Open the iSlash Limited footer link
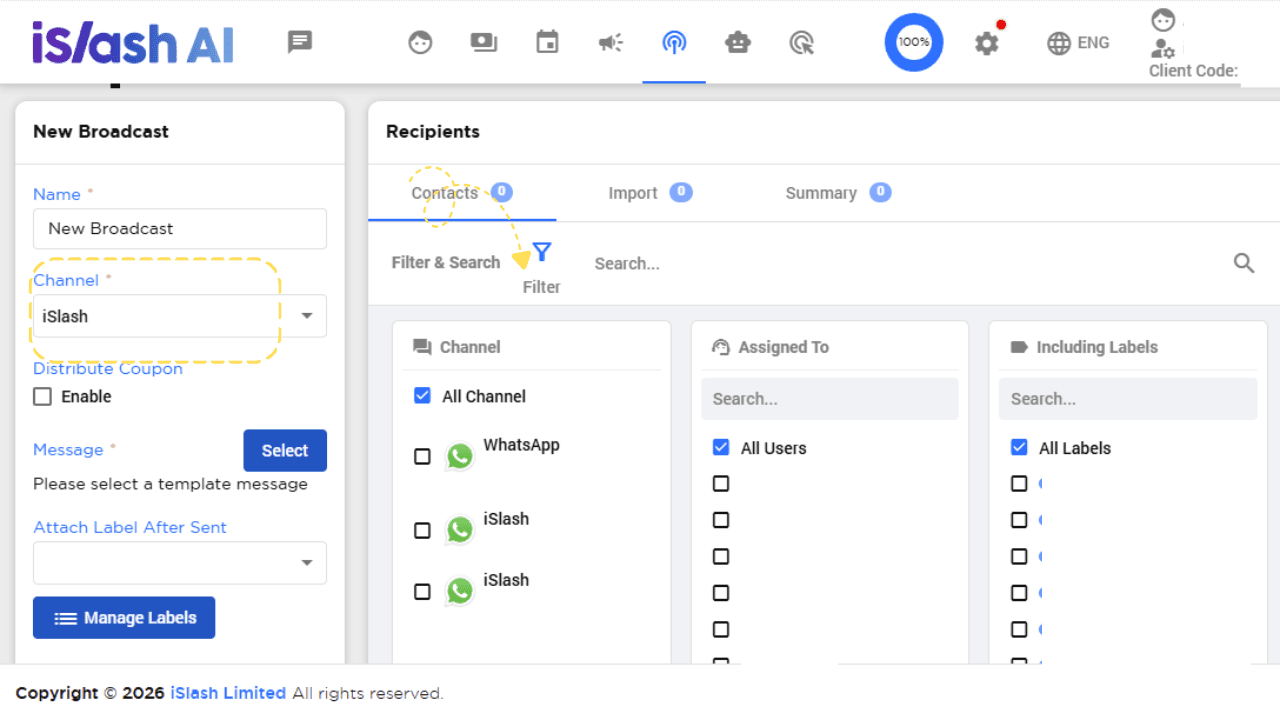The height and width of the screenshot is (720, 1280). click(228, 693)
